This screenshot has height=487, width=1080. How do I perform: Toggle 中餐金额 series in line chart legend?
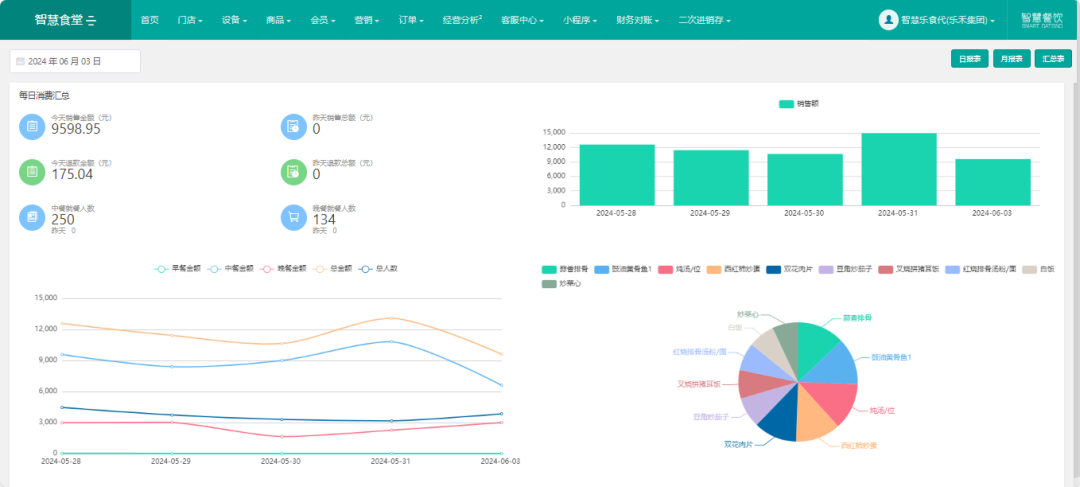pyautogui.click(x=231, y=269)
